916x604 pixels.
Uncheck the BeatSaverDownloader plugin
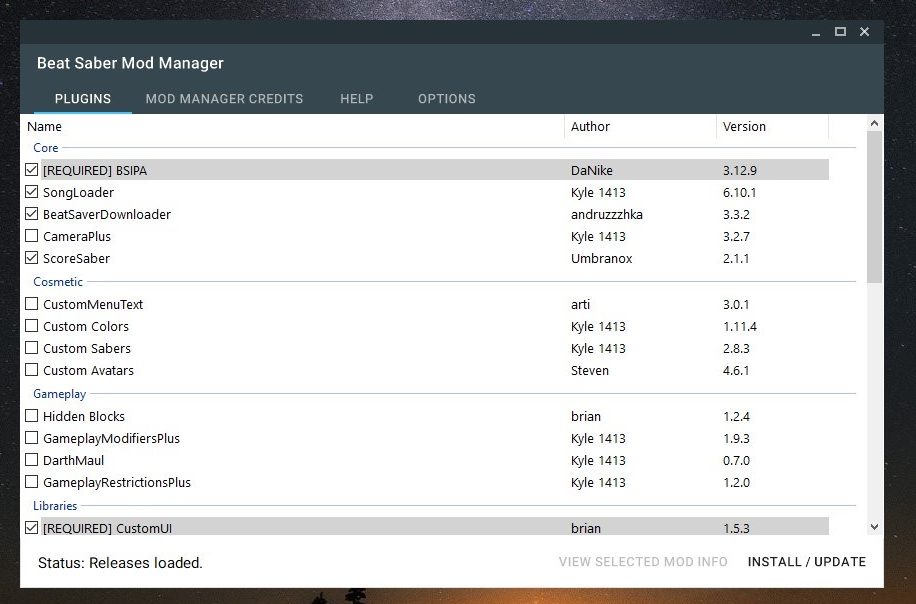pyautogui.click(x=32, y=214)
